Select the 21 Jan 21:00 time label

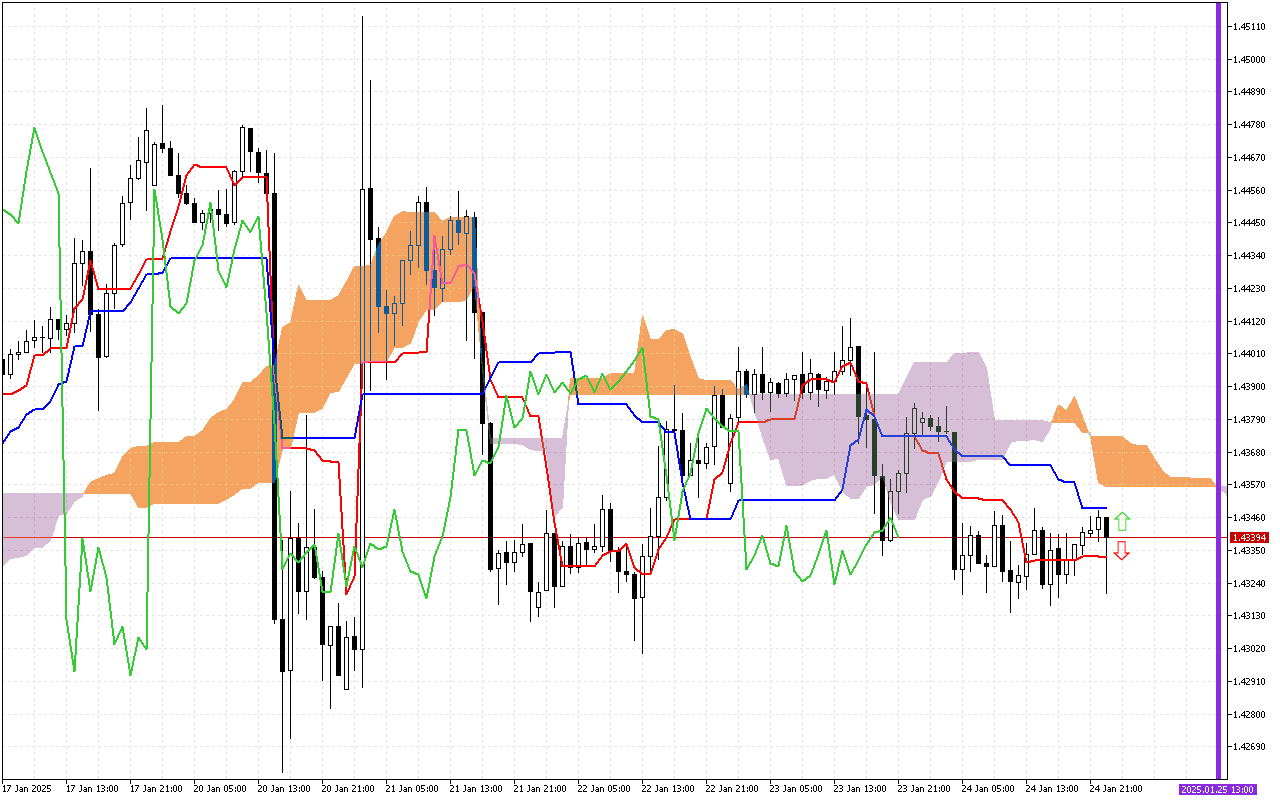tap(539, 789)
